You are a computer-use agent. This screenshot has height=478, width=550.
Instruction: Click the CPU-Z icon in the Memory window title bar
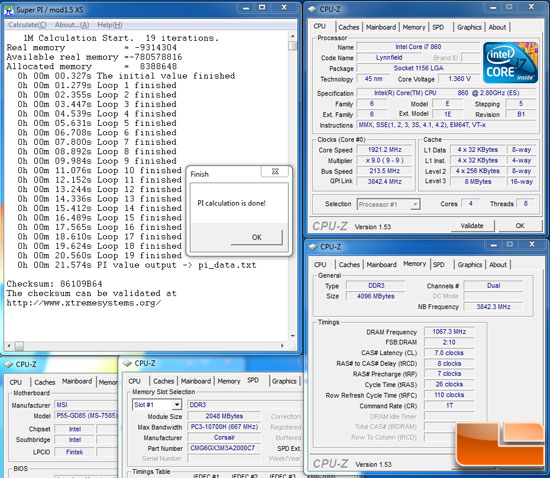(x=313, y=247)
